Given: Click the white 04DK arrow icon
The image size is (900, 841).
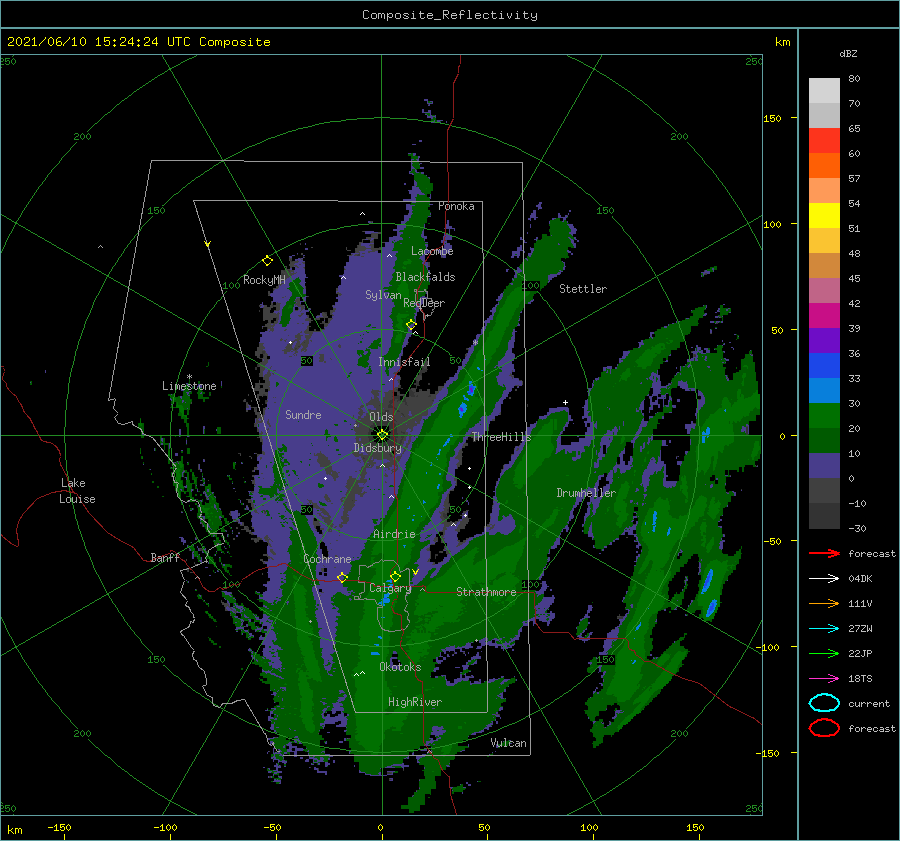Looking at the screenshot, I should (x=824, y=578).
